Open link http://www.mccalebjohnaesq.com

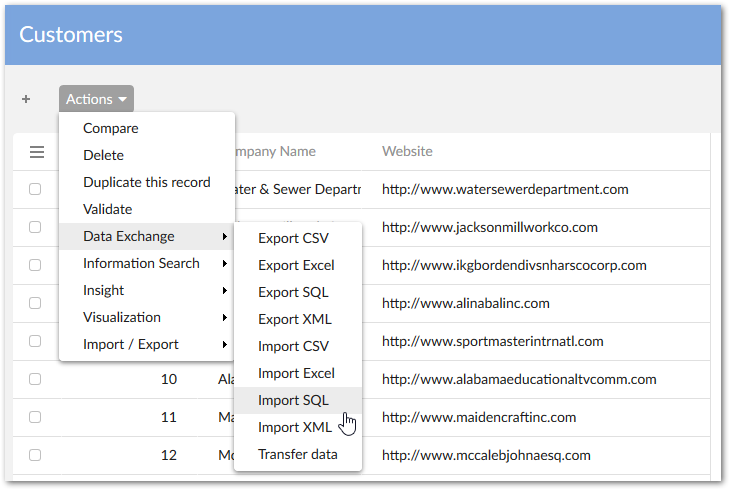coord(486,455)
